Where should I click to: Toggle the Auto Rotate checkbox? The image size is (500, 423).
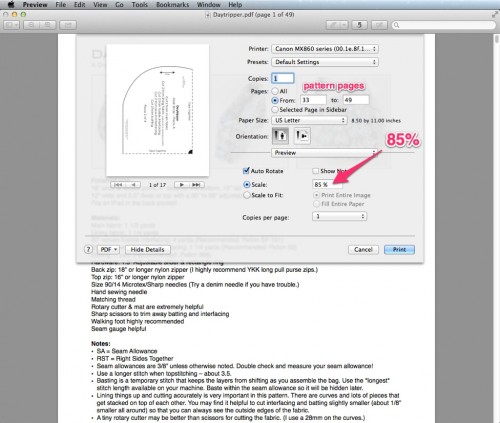246,171
